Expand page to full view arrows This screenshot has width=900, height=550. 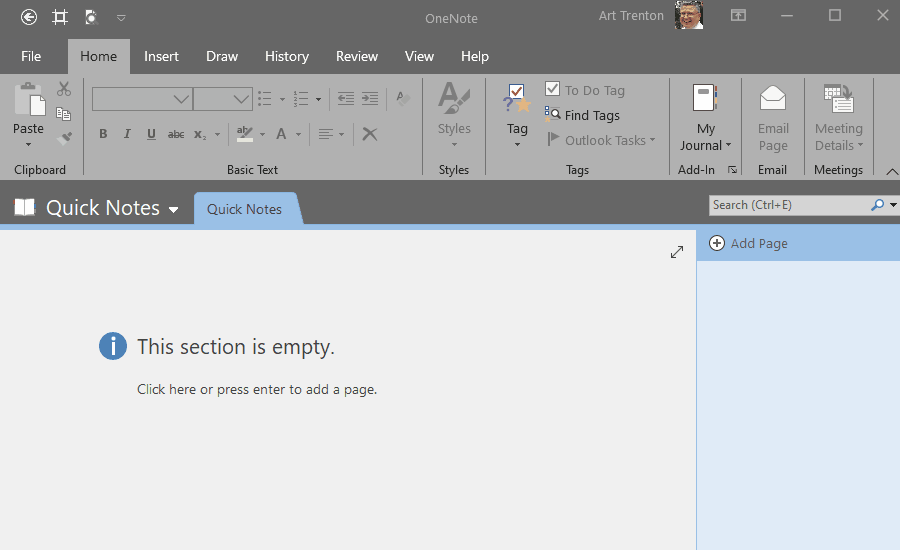[x=677, y=252]
